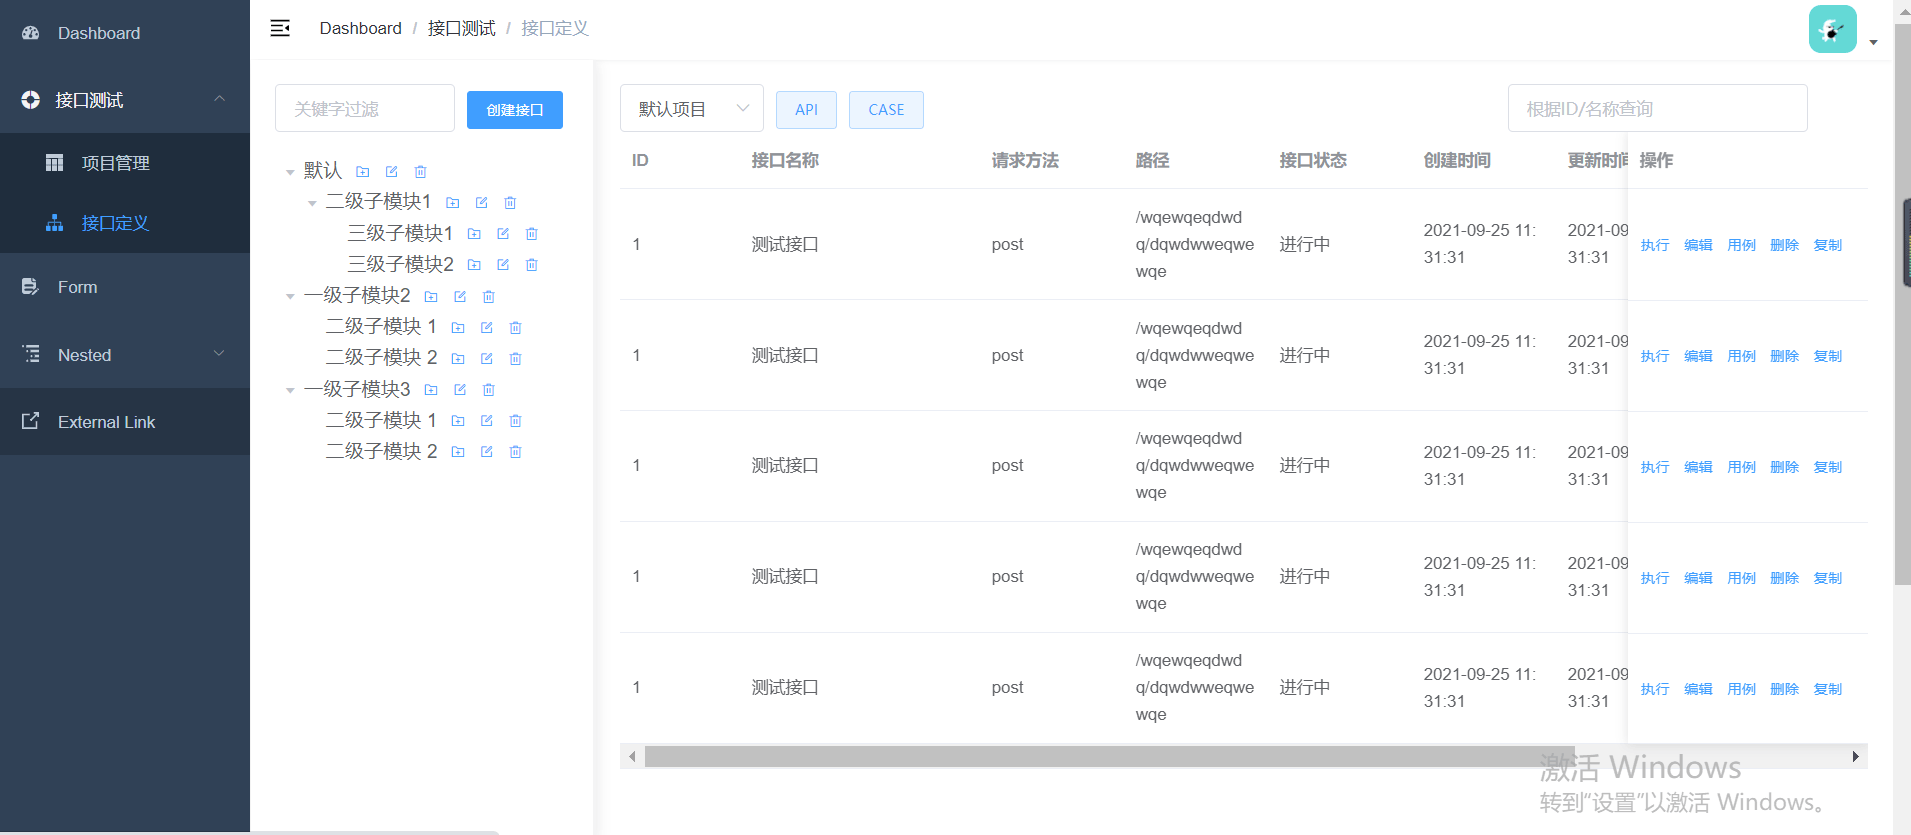Viewport: 1911px width, 835px height.
Task: Add a submodule under 默认 node
Action: pos(363,172)
